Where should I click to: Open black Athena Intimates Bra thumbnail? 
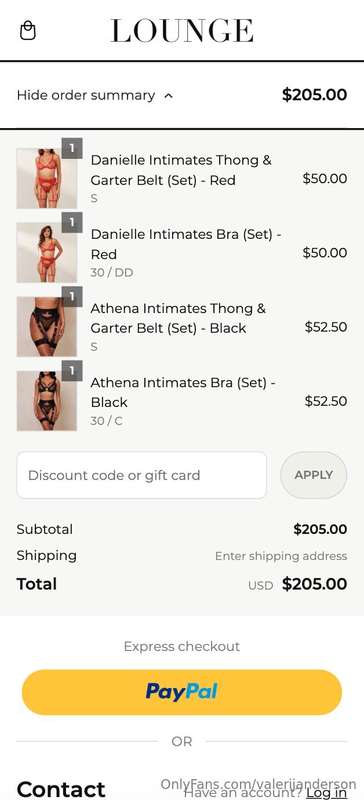tap(46, 401)
